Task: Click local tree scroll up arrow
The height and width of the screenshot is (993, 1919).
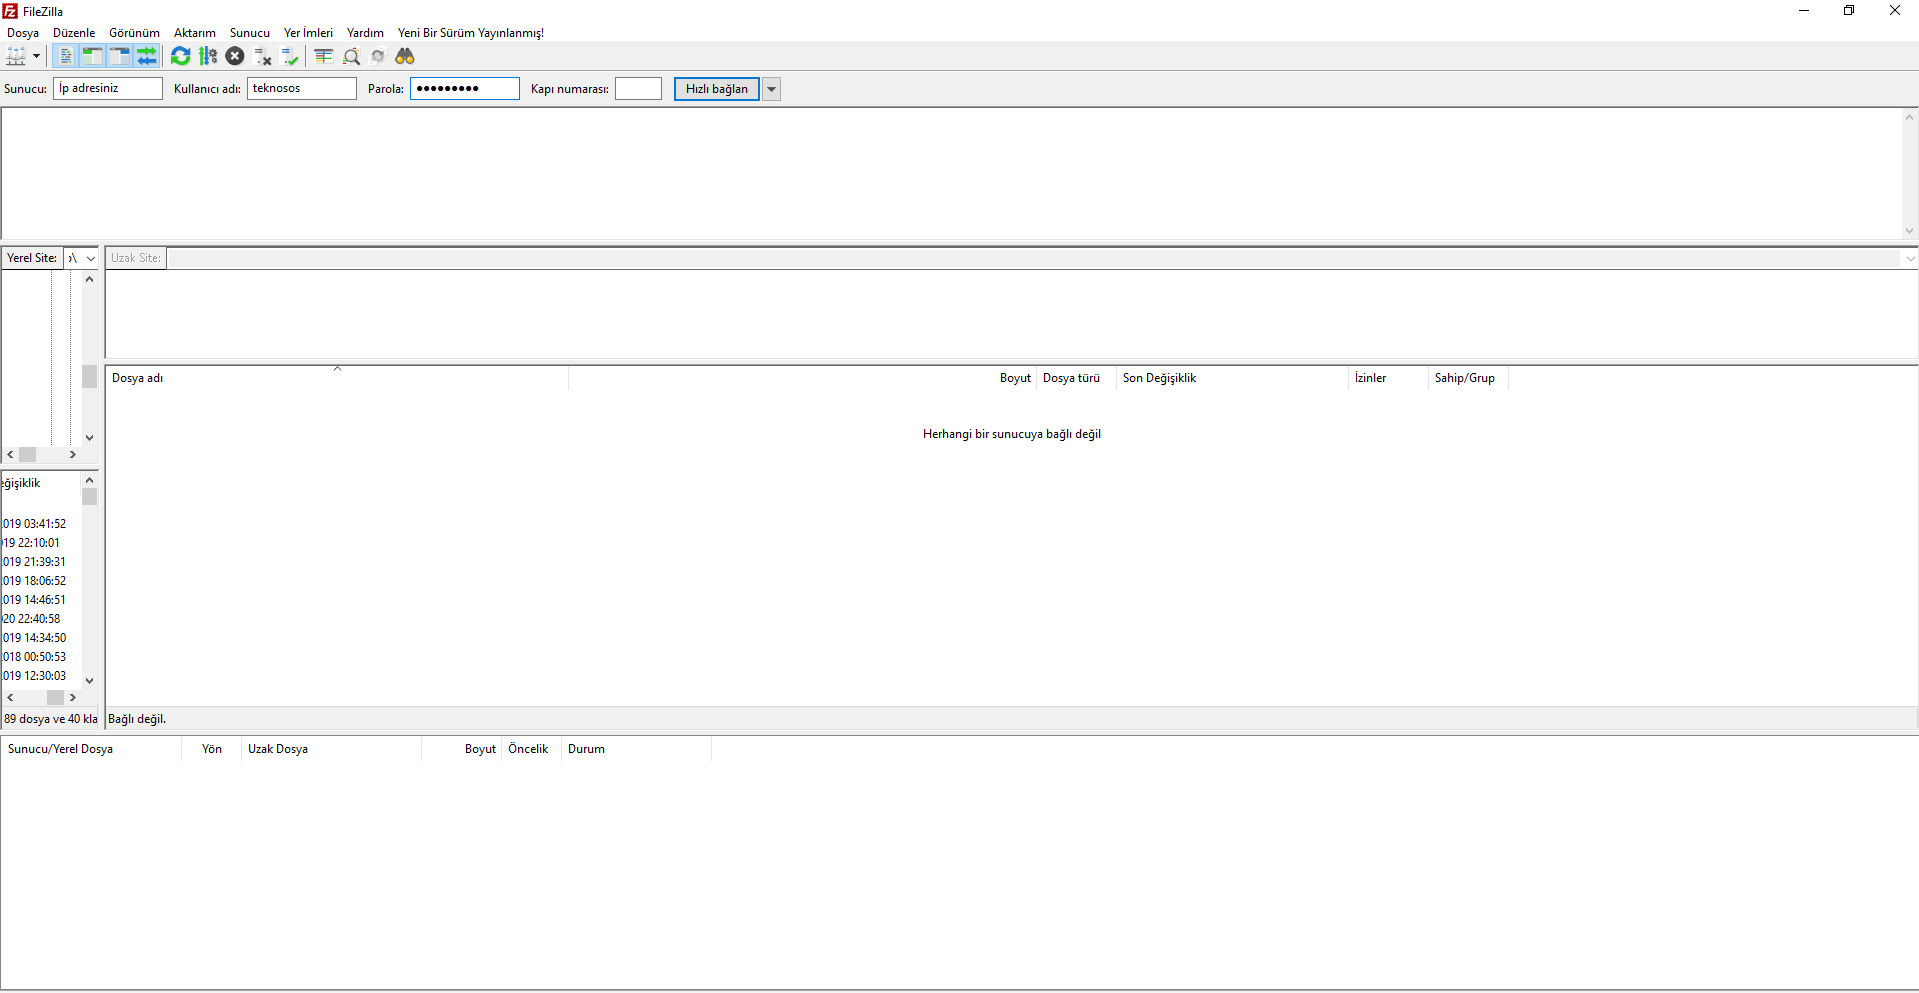Action: [x=89, y=279]
